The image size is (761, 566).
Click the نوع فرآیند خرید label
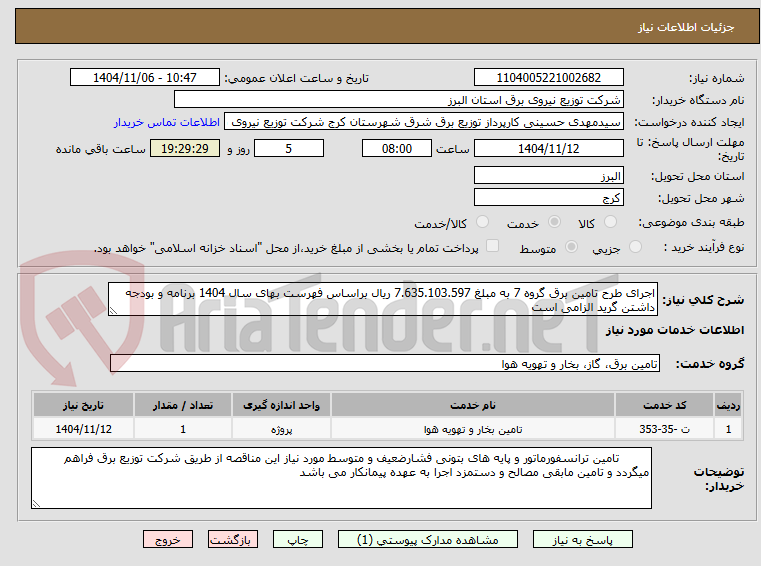[703, 247]
